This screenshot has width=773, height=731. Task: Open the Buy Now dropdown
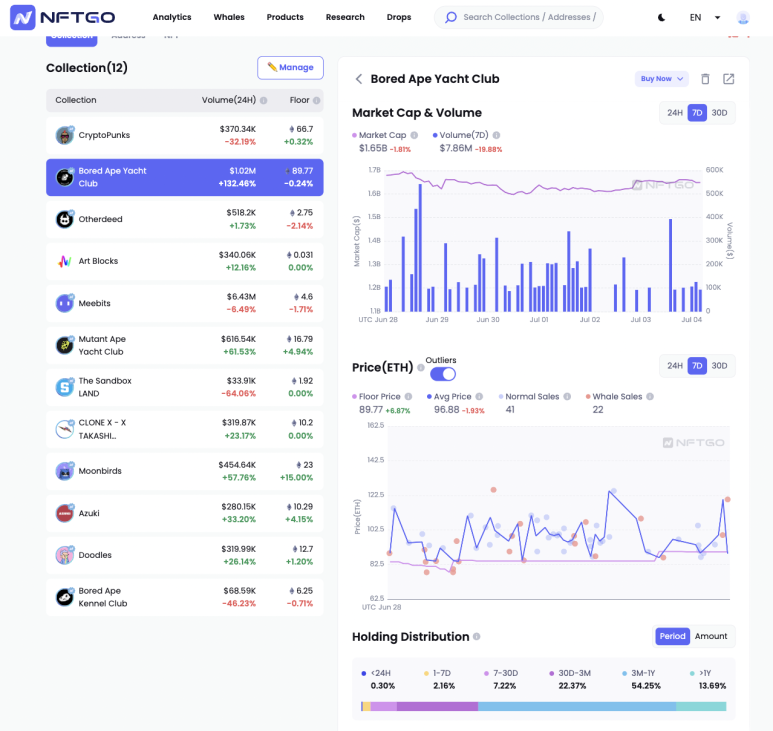point(662,79)
